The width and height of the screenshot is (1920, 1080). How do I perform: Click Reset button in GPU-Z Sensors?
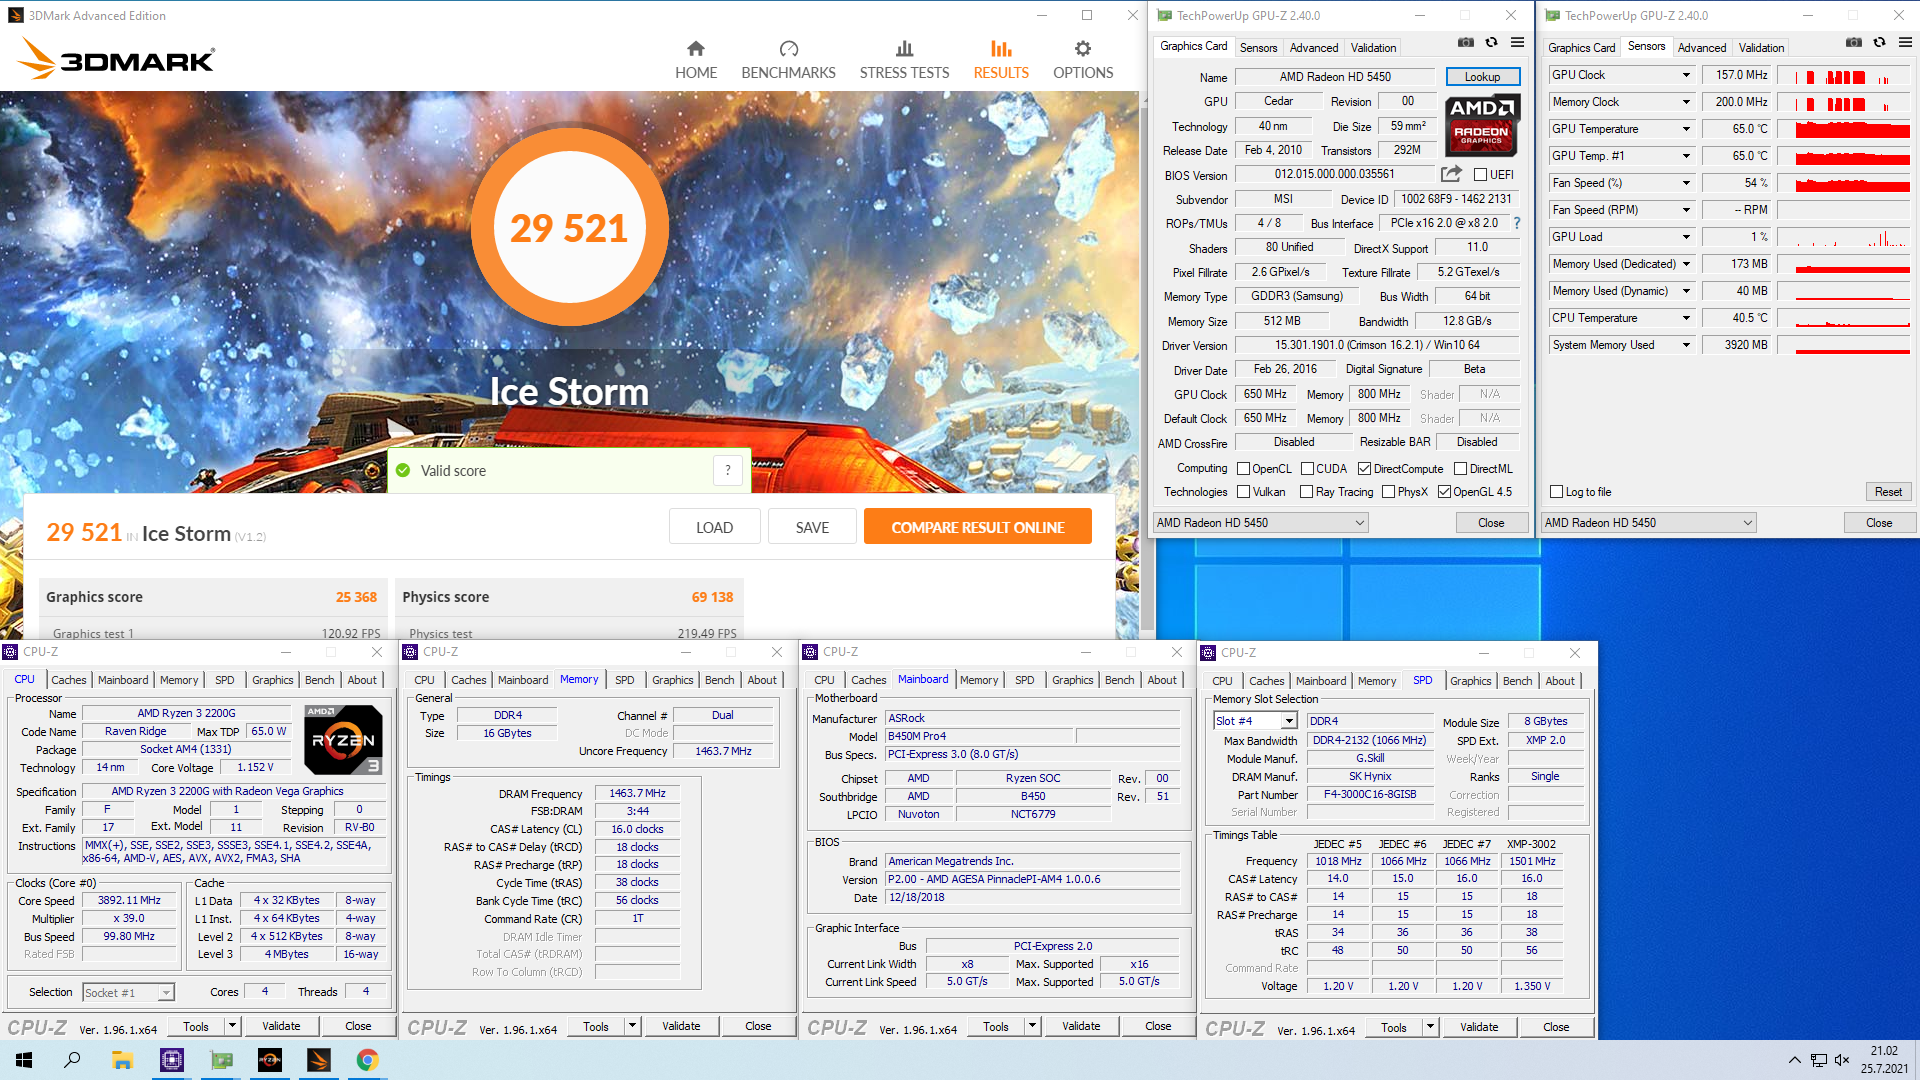tap(1888, 492)
